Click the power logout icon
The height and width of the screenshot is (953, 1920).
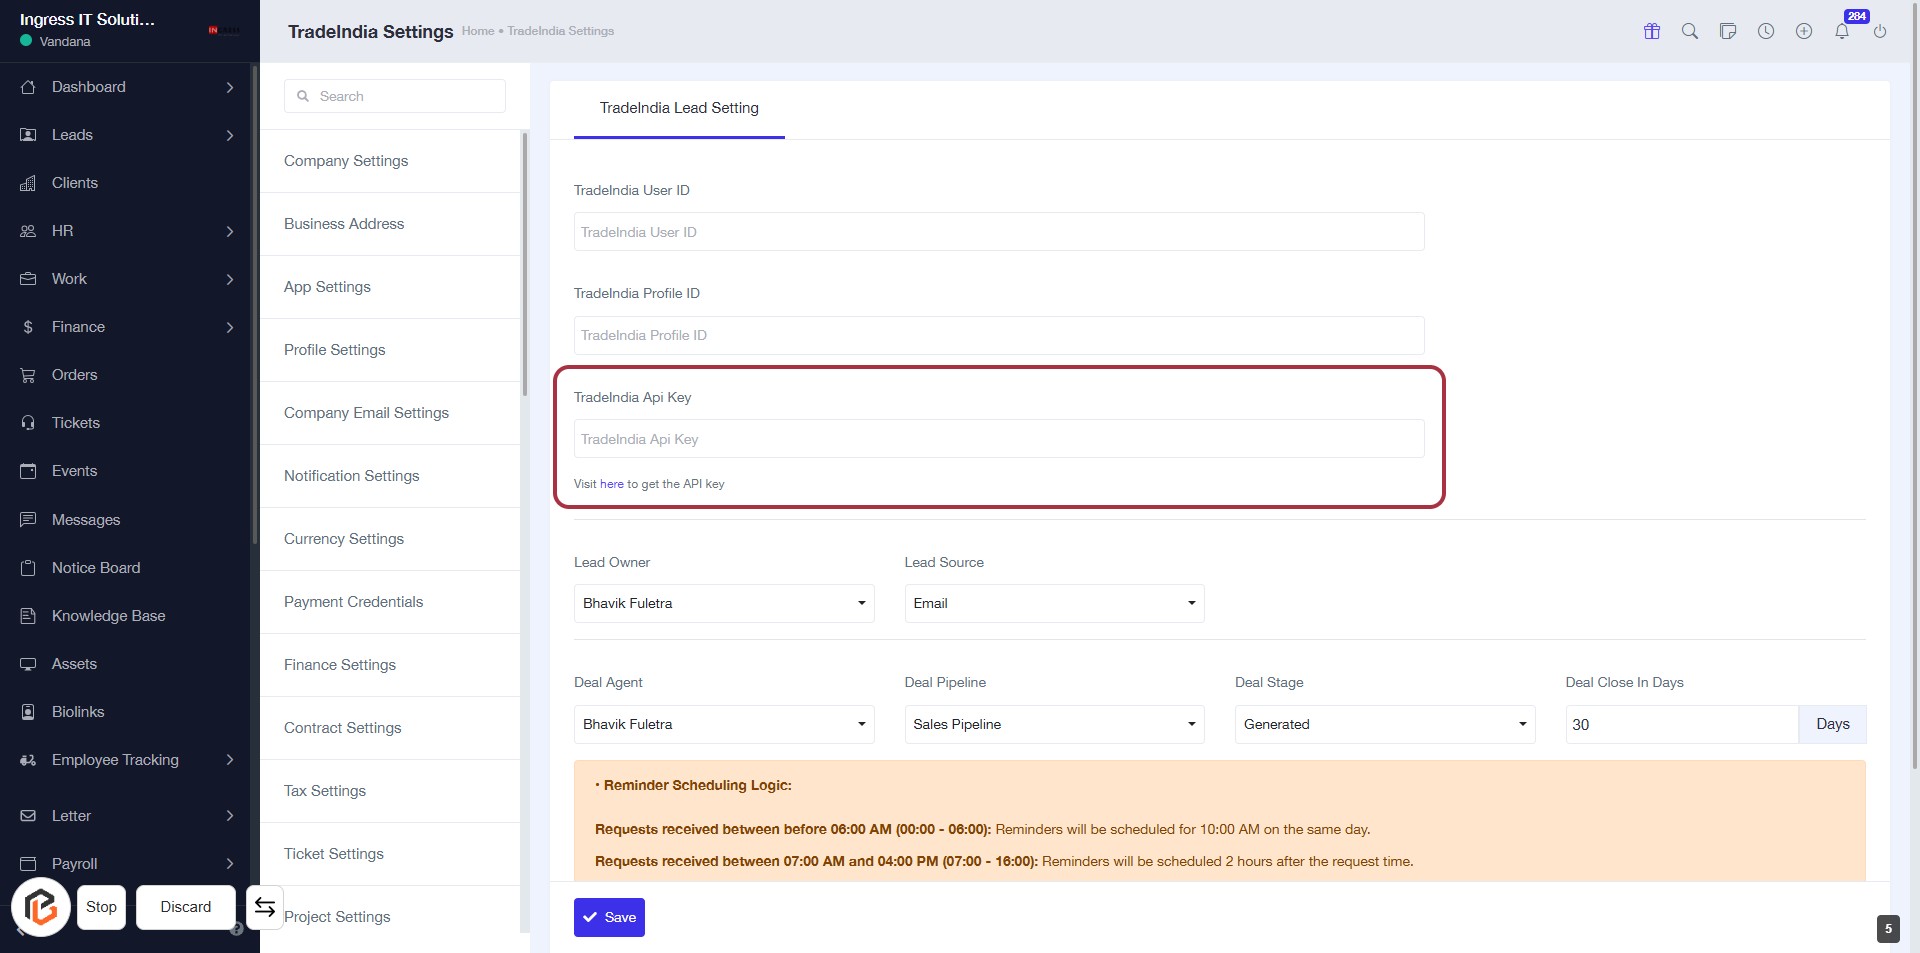pyautogui.click(x=1880, y=31)
